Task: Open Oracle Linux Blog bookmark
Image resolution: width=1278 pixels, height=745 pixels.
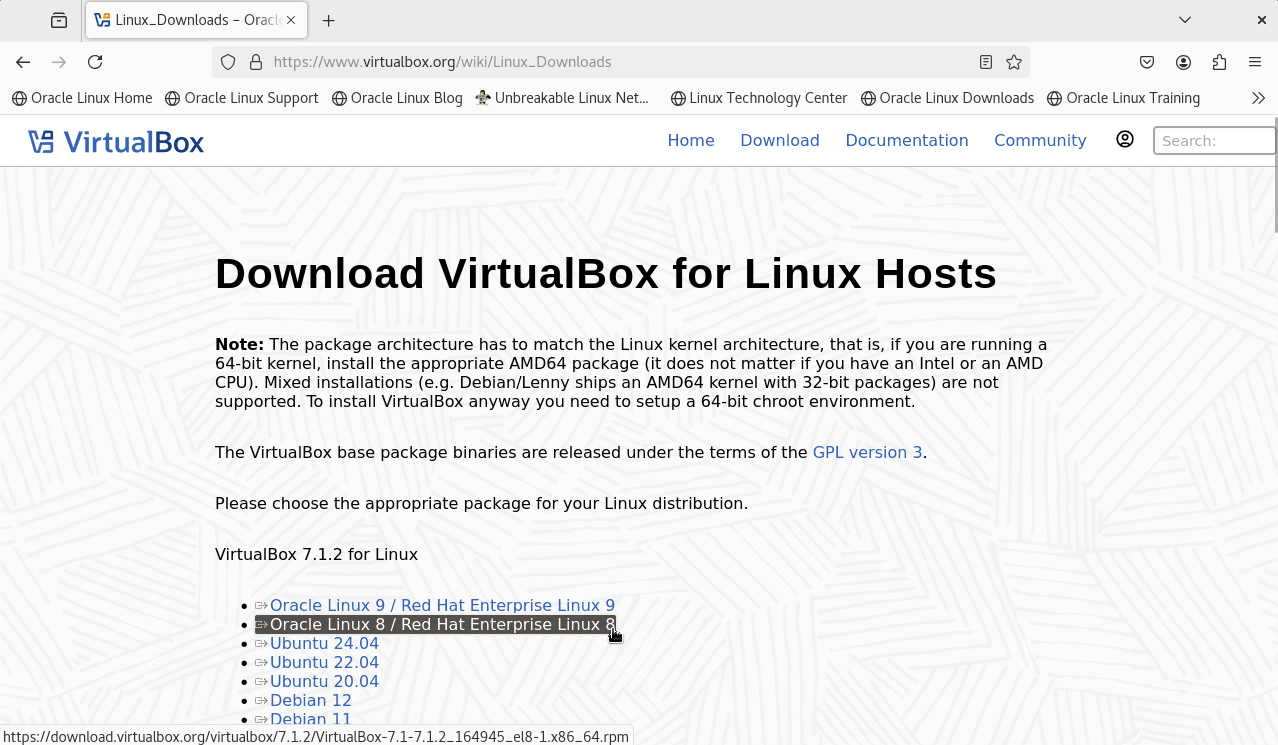Action: pos(397,98)
